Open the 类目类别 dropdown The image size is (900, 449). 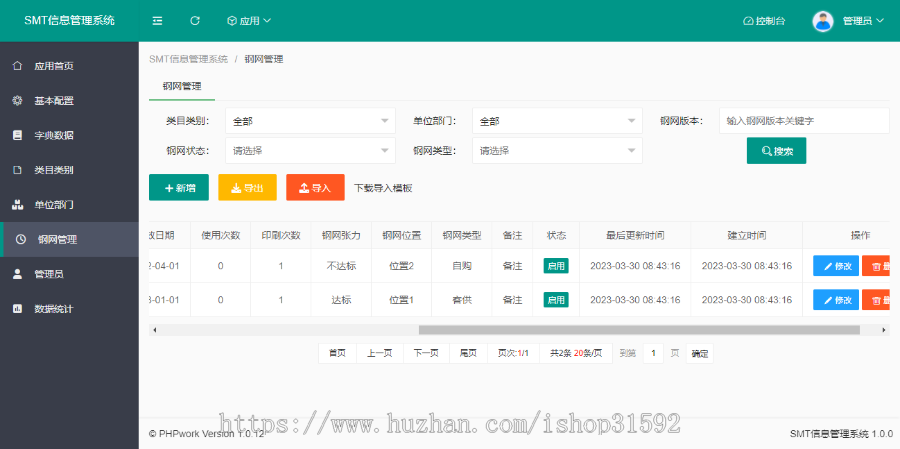[311, 121]
